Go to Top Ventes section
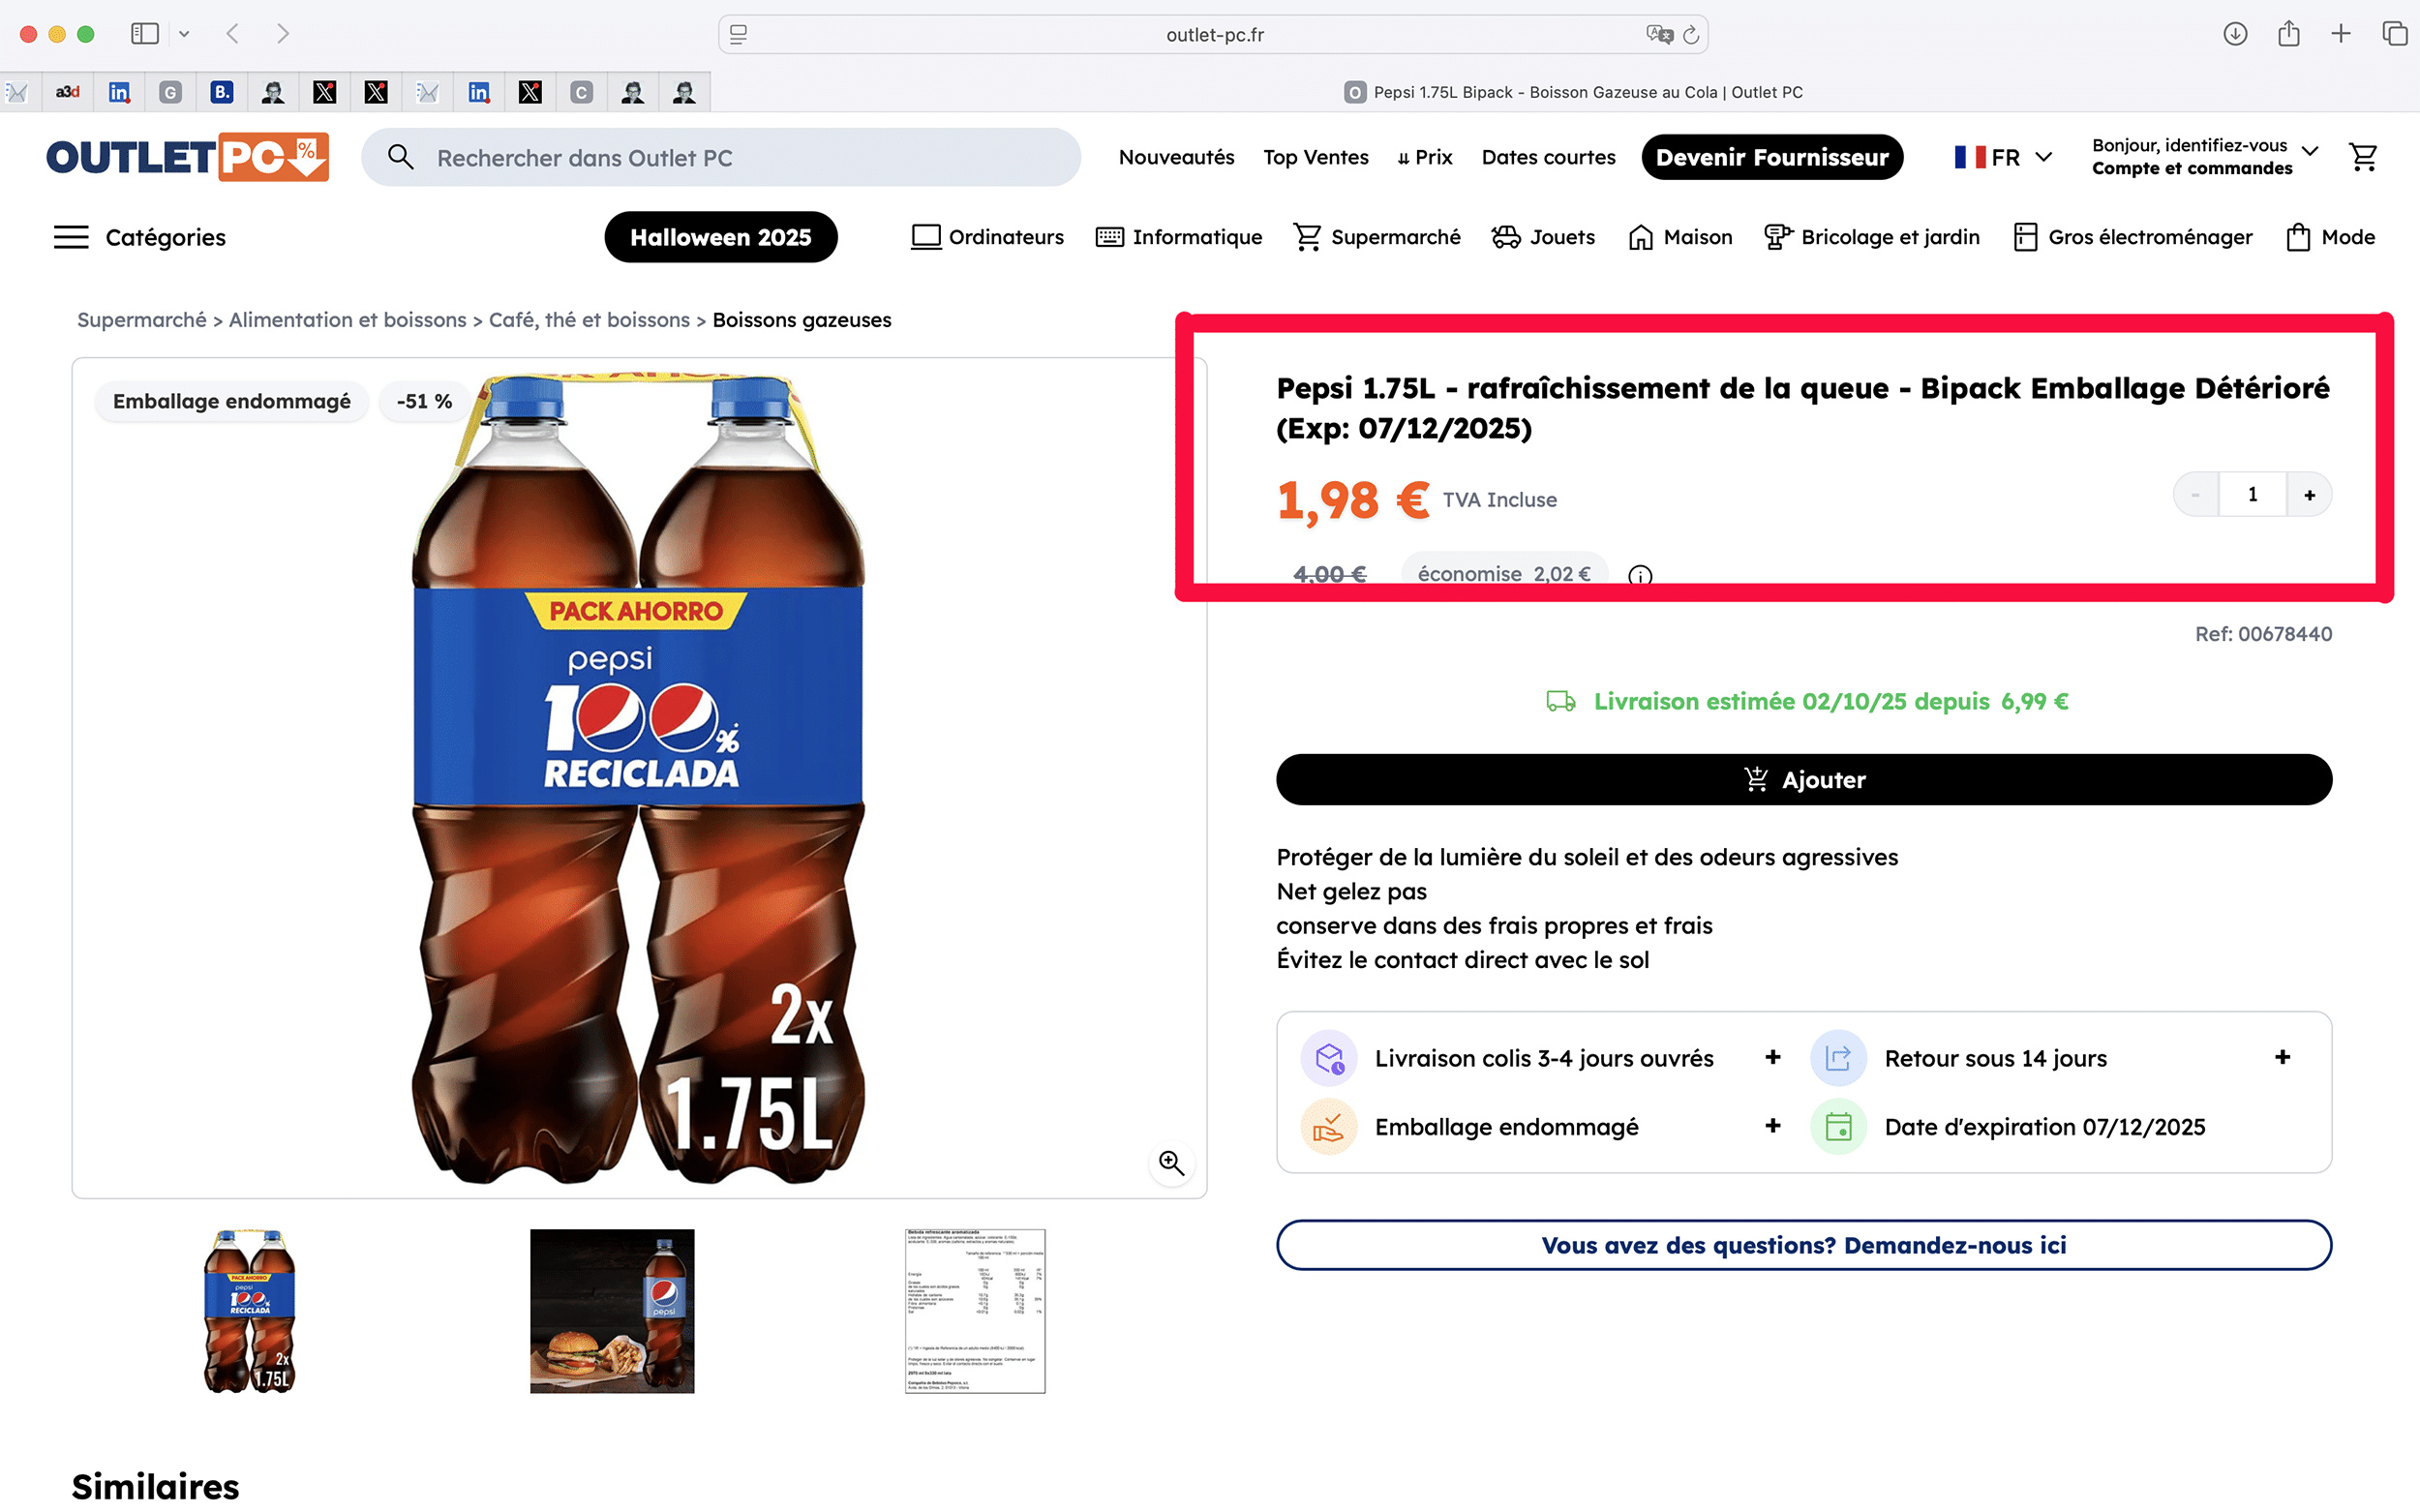The image size is (2420, 1512). click(x=1315, y=157)
